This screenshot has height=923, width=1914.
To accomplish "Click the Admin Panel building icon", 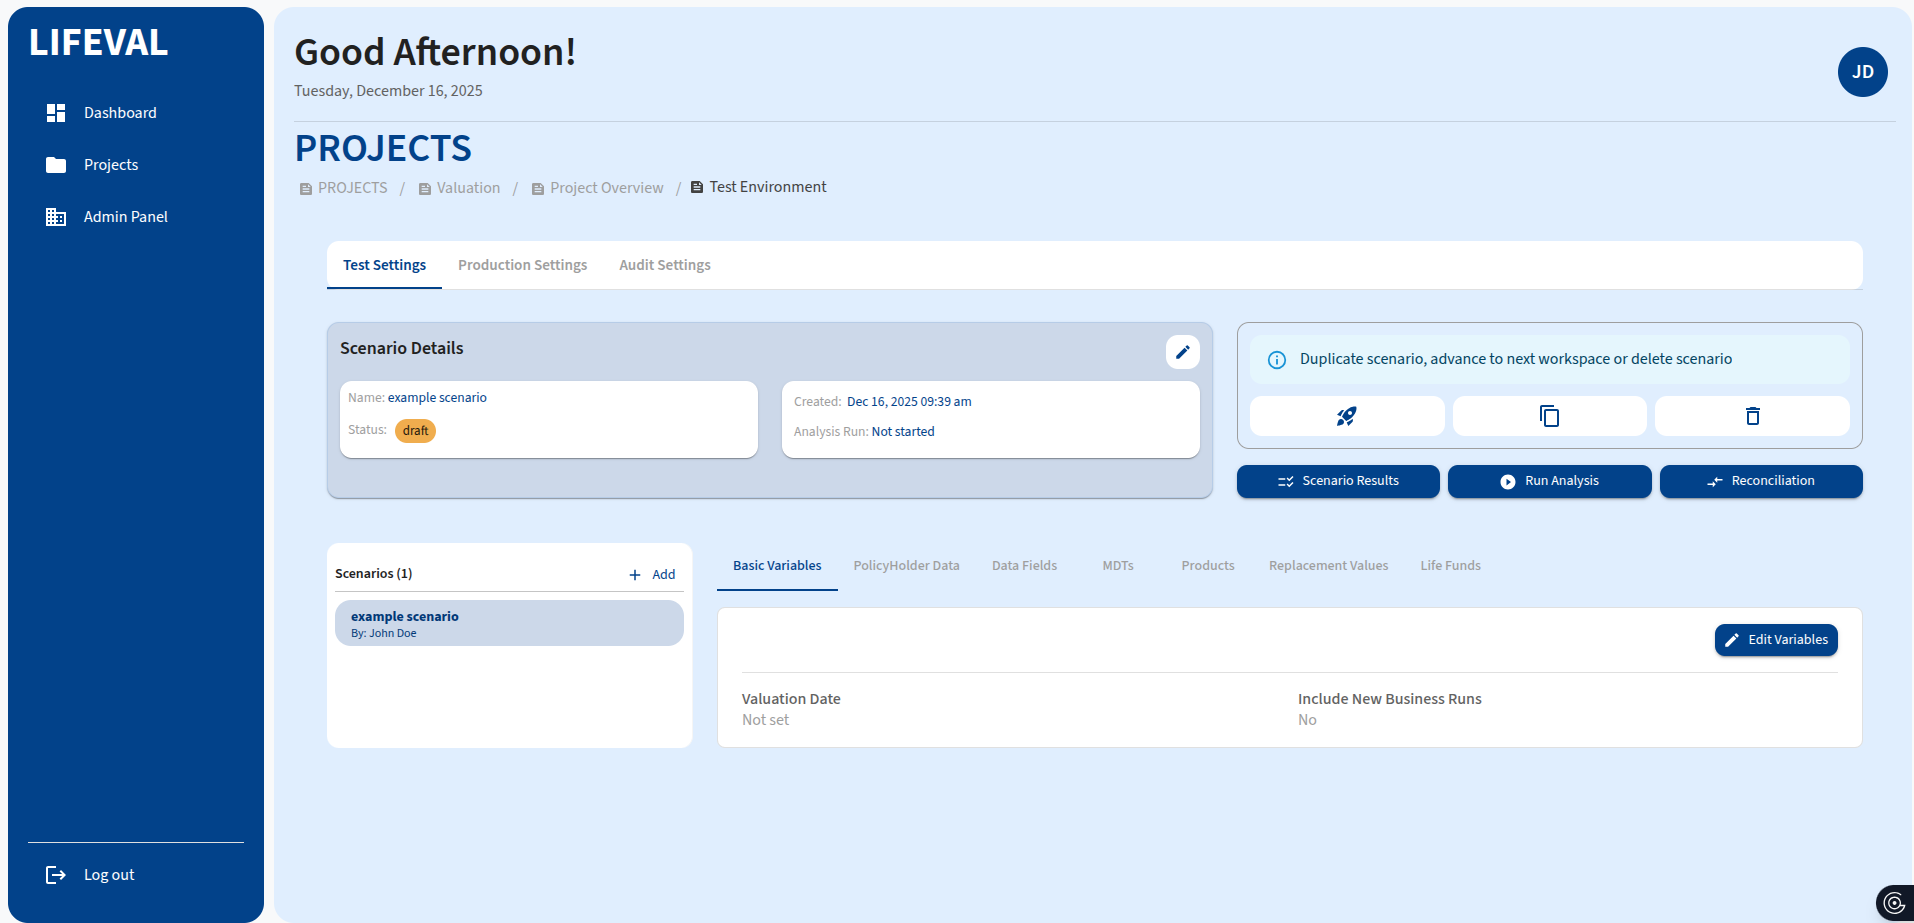I will coord(56,217).
